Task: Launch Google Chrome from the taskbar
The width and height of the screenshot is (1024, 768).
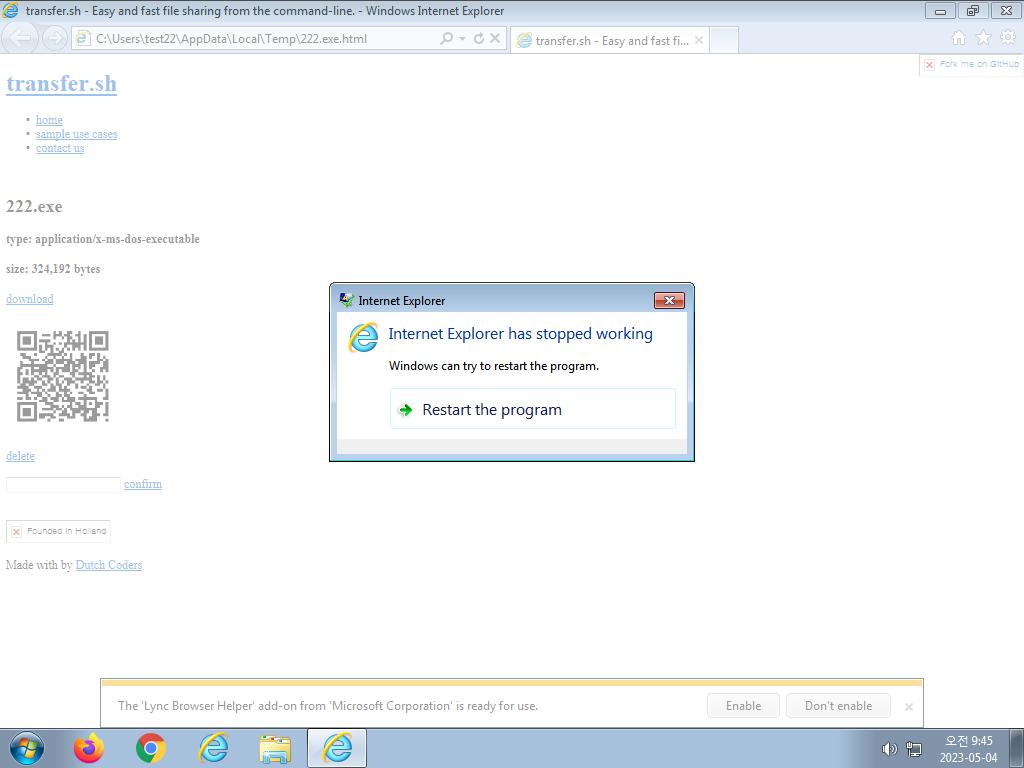Action: (151, 748)
